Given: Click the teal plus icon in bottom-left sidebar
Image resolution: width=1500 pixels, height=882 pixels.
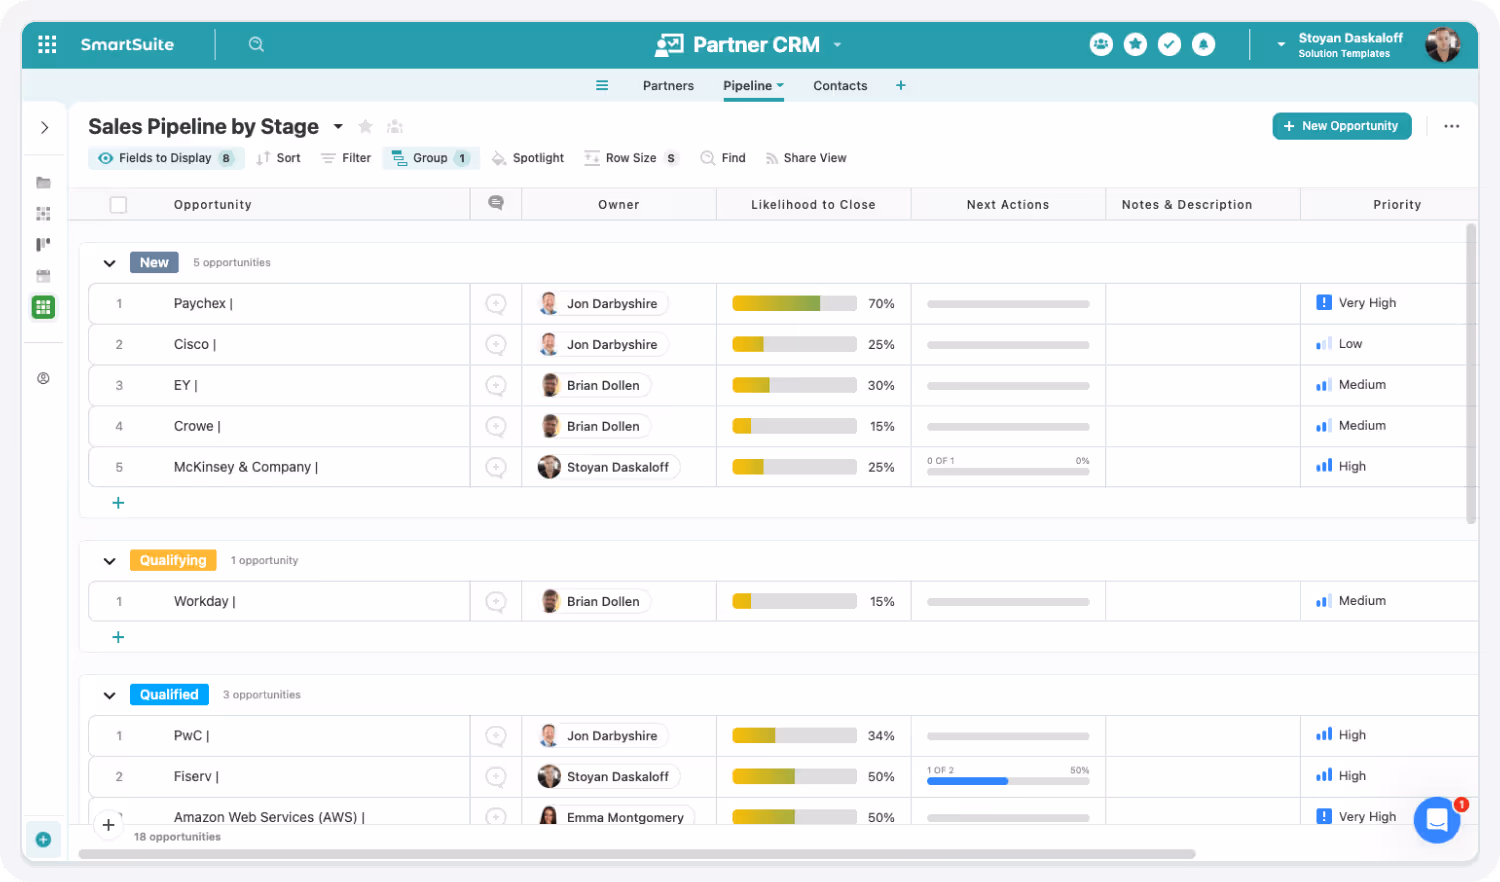Looking at the screenshot, I should point(43,839).
